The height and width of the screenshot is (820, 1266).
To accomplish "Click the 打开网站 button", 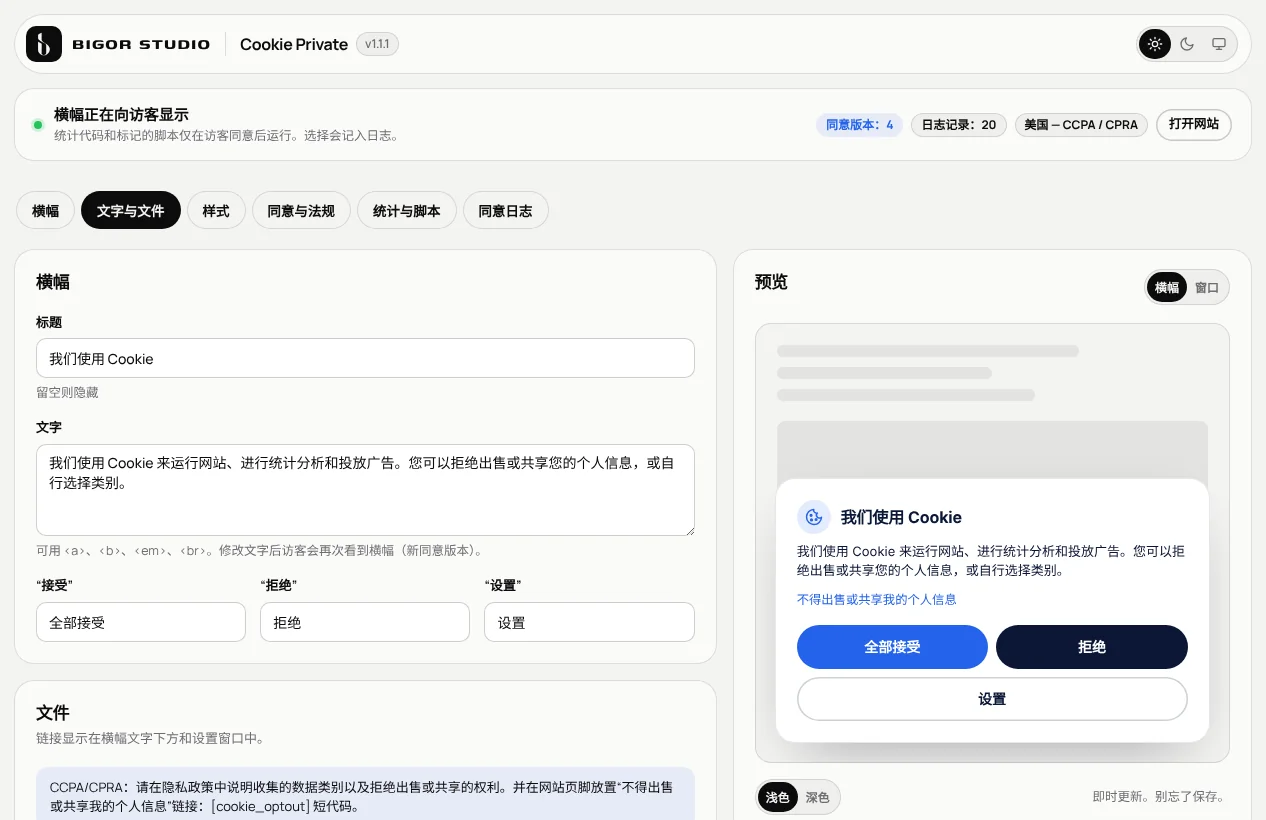I will (x=1194, y=125).
